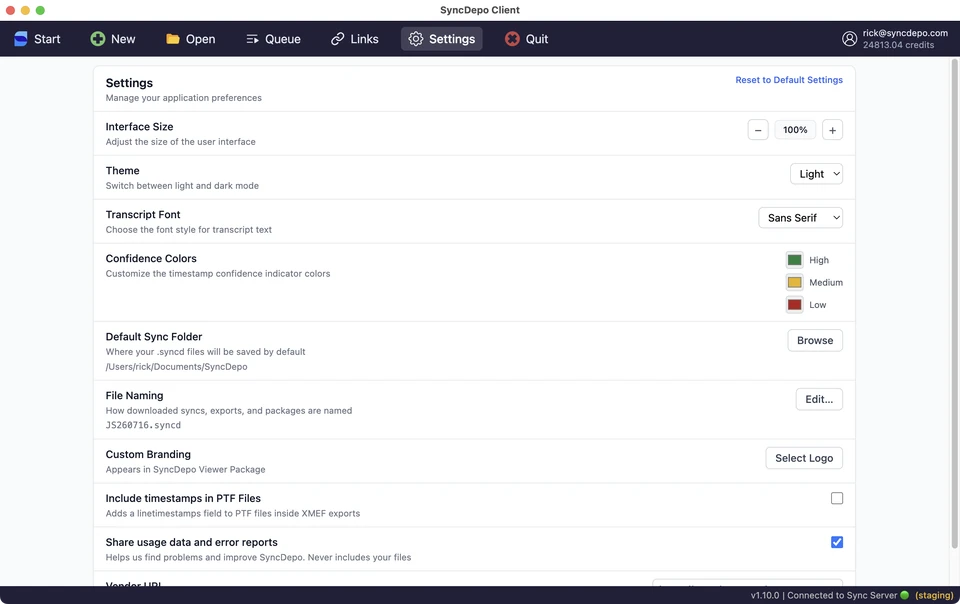Click the user account avatar icon

(849, 39)
